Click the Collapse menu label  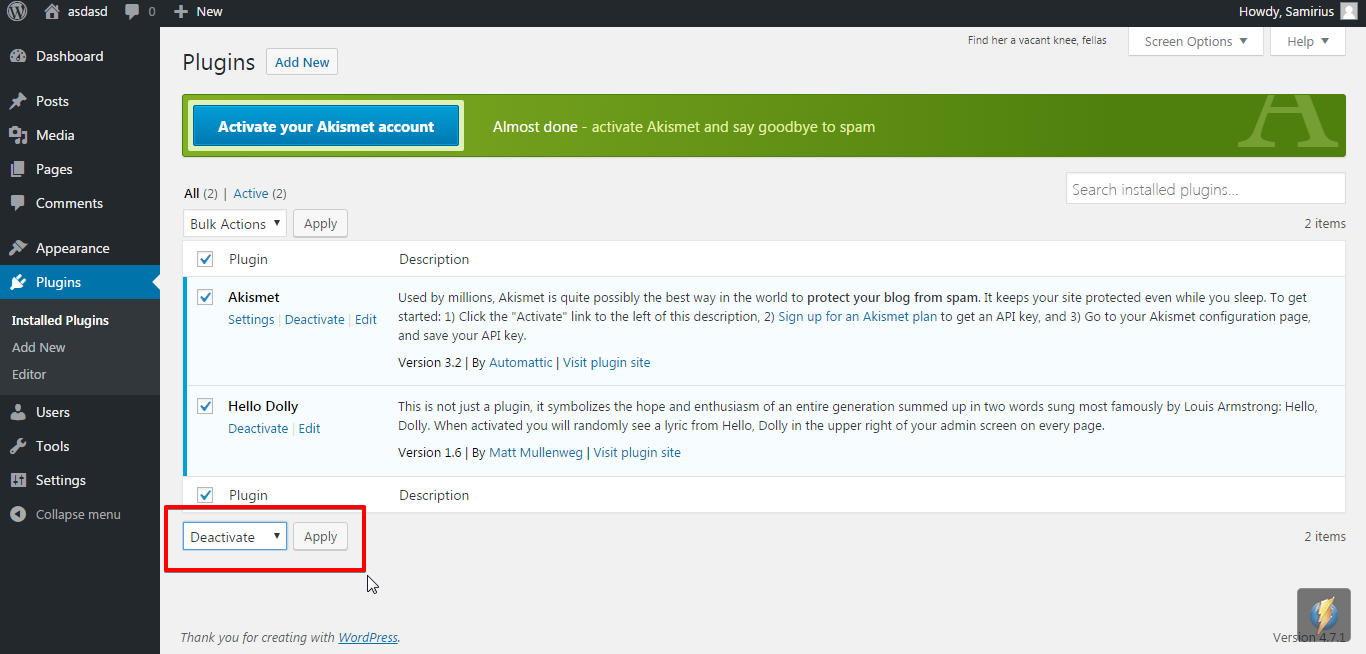click(x=78, y=514)
